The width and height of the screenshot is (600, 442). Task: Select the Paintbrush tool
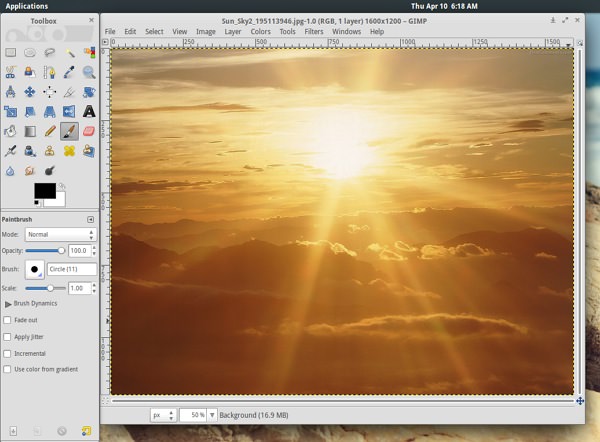[x=69, y=131]
